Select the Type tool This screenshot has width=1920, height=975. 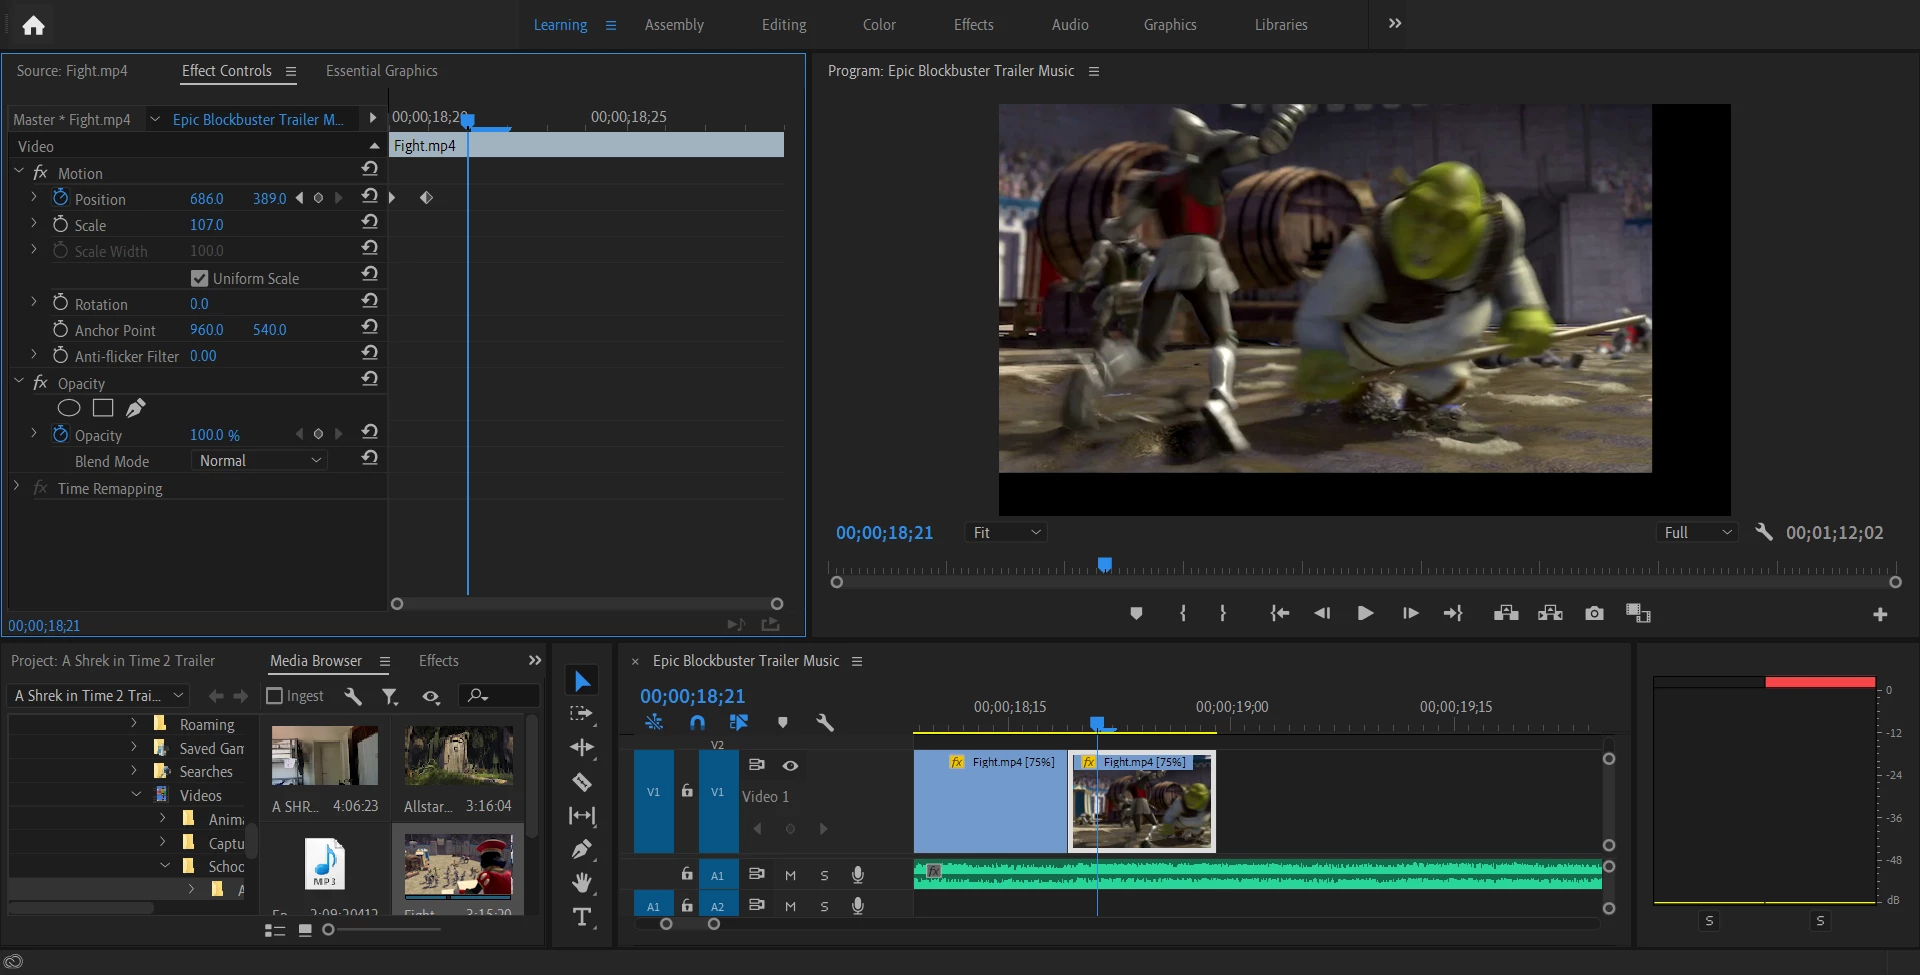582,917
